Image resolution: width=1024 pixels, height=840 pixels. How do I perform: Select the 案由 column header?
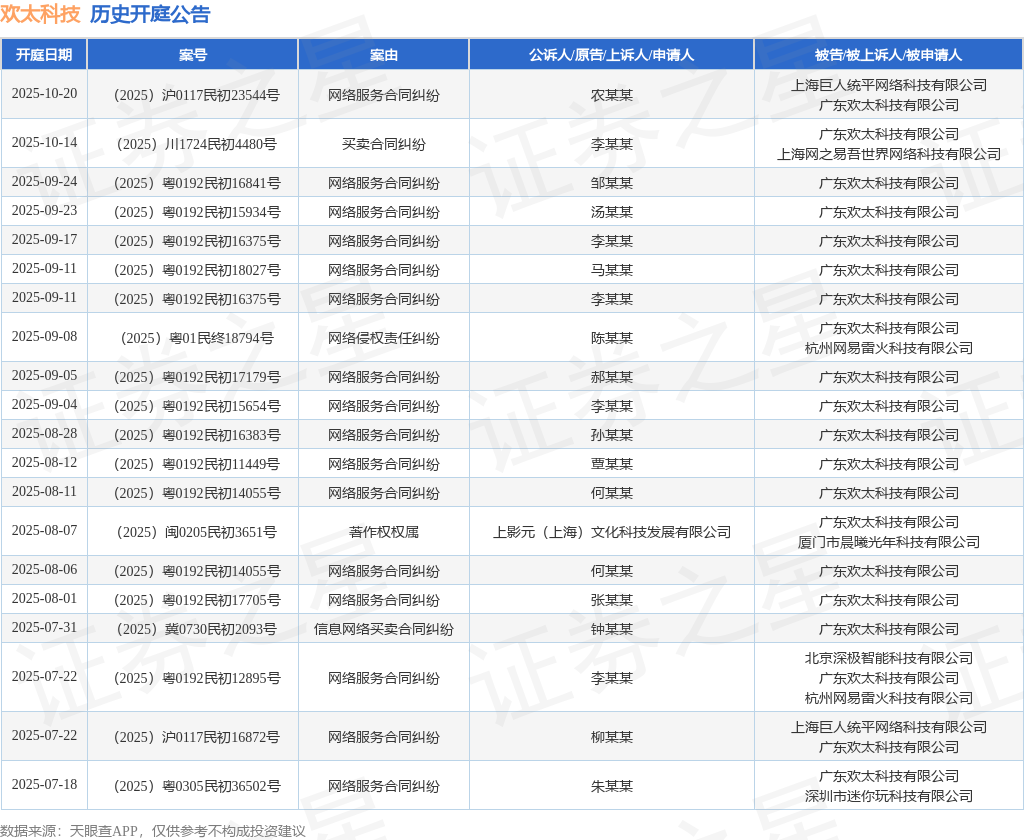(x=383, y=55)
